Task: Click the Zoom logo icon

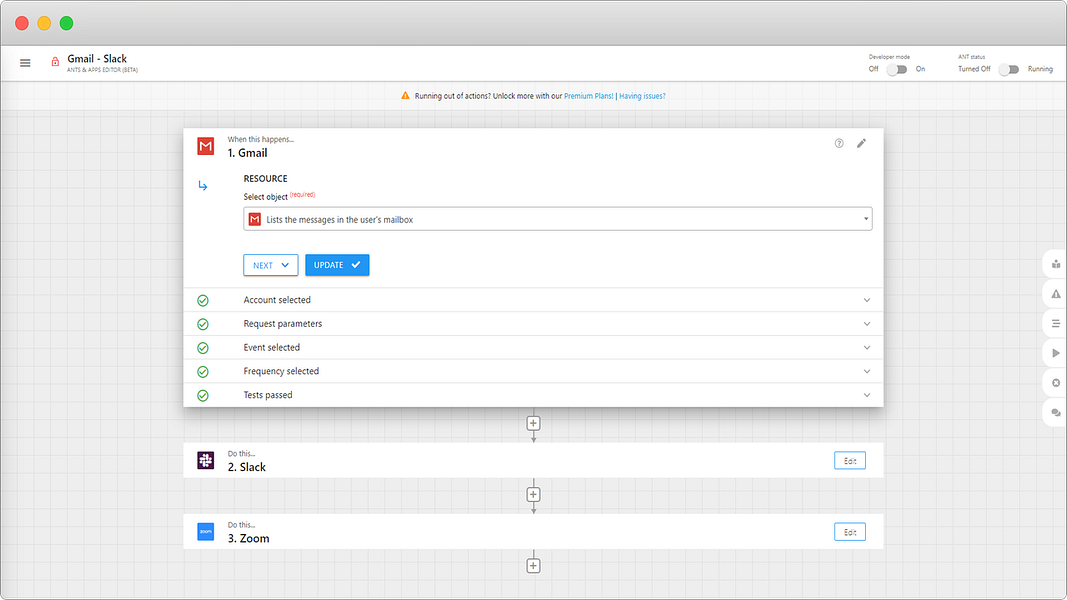Action: pyautogui.click(x=206, y=531)
